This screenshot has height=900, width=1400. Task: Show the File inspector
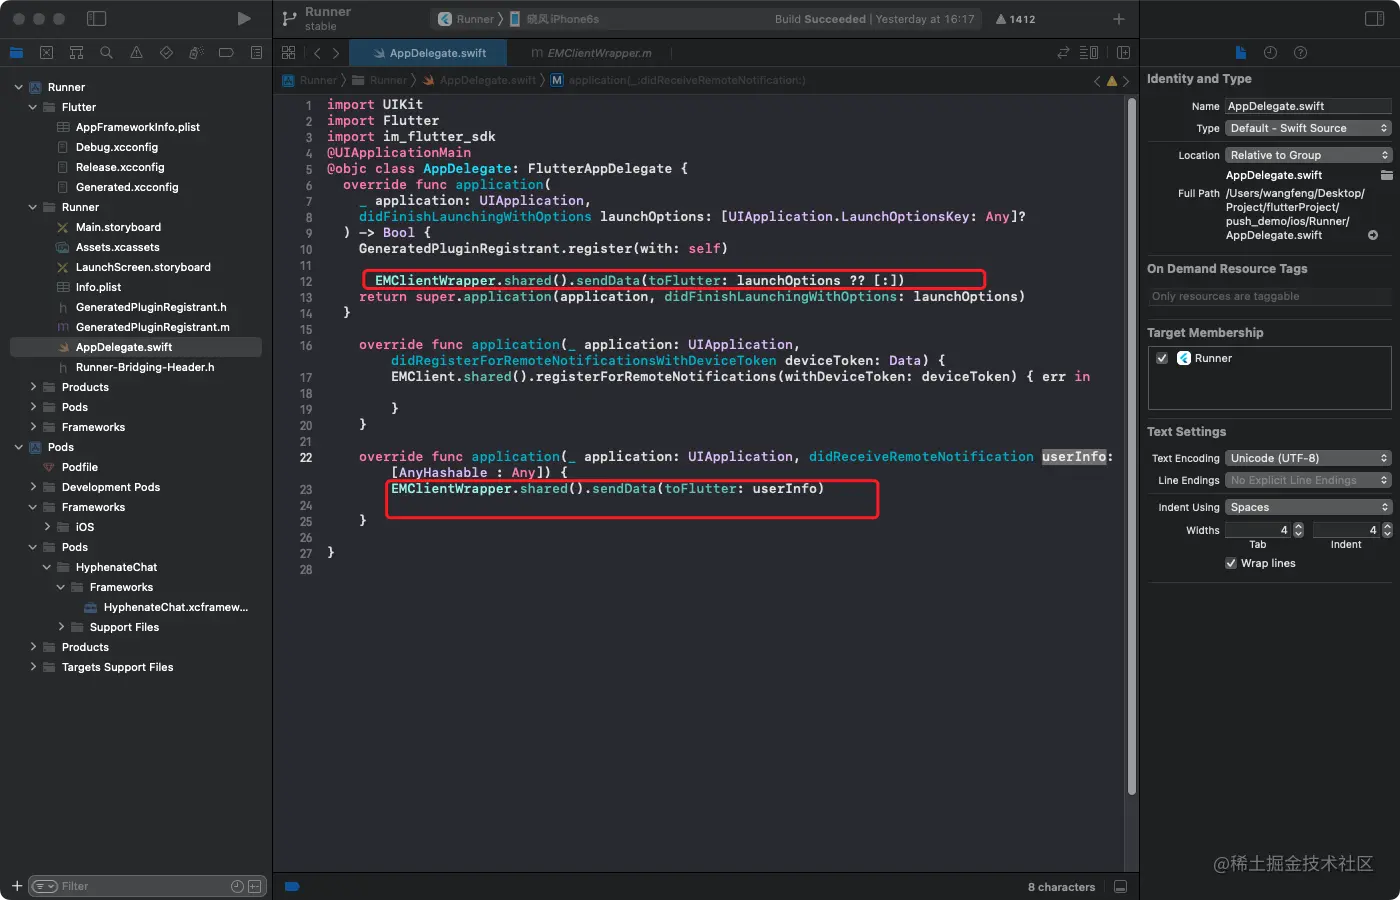pos(1240,53)
